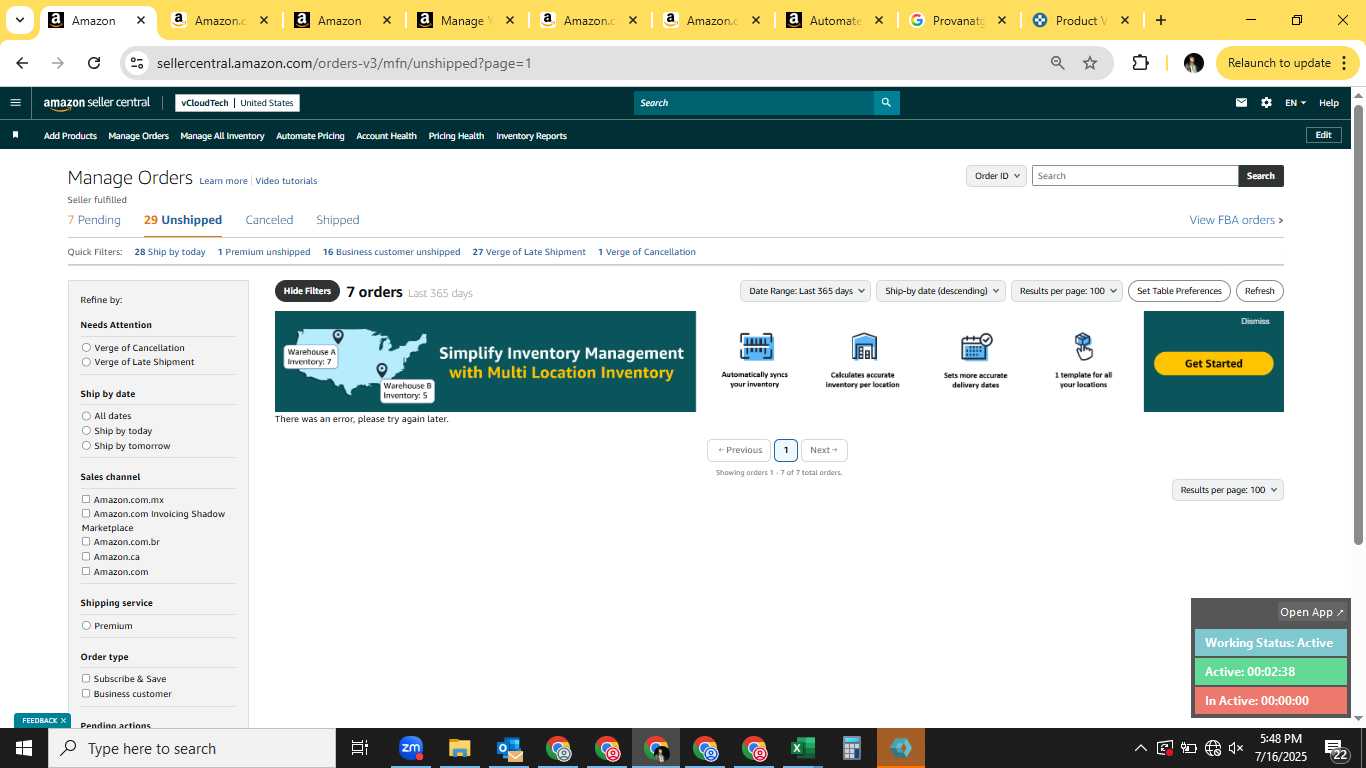Open the Shipped orders tab
The height and width of the screenshot is (768, 1366).
pyautogui.click(x=338, y=220)
